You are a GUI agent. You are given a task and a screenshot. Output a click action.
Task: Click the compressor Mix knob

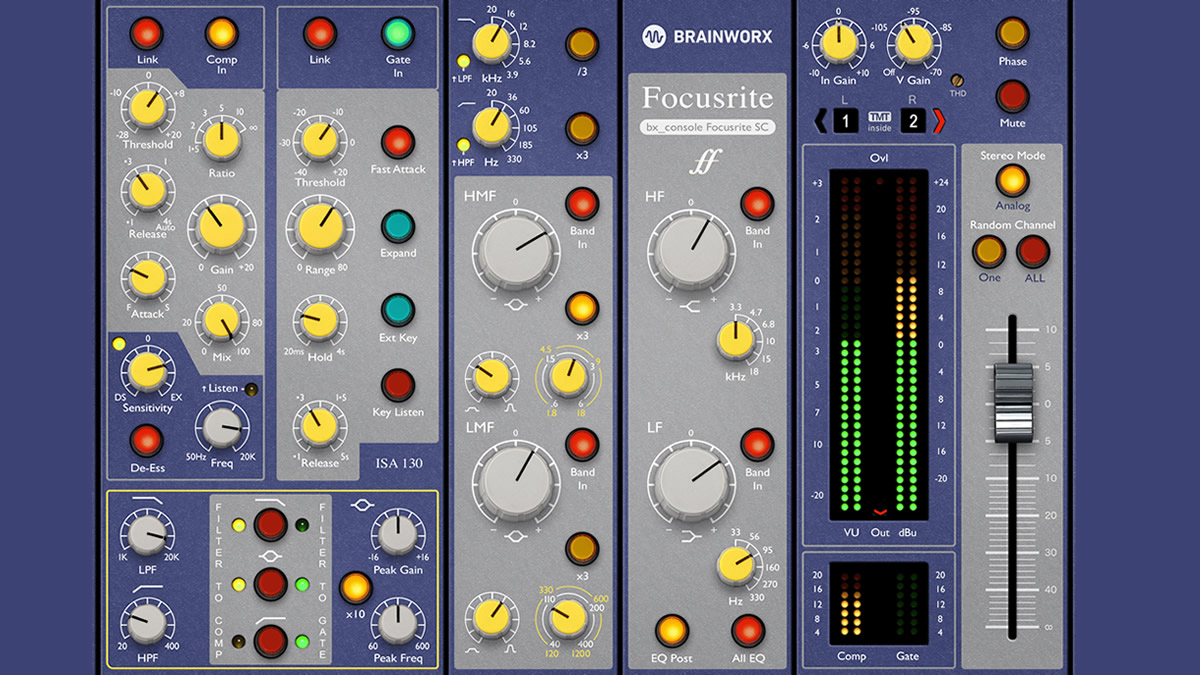pyautogui.click(x=220, y=320)
